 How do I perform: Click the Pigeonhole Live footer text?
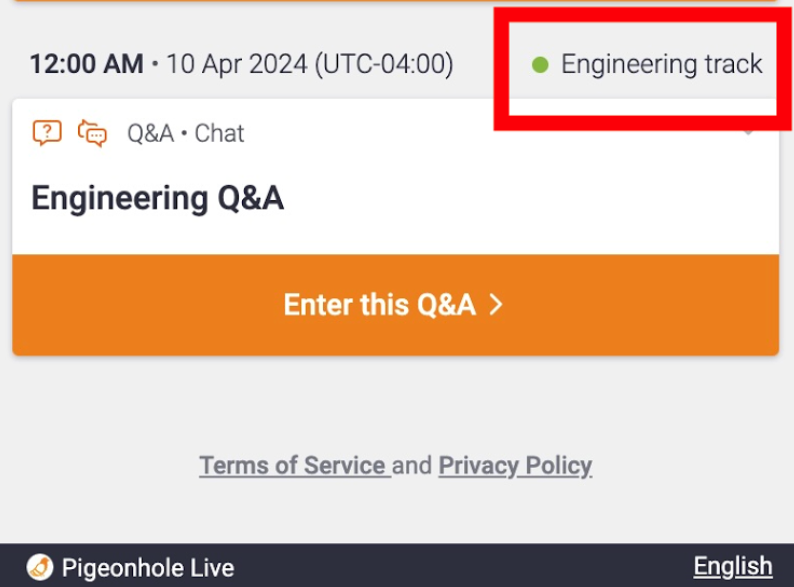click(148, 568)
